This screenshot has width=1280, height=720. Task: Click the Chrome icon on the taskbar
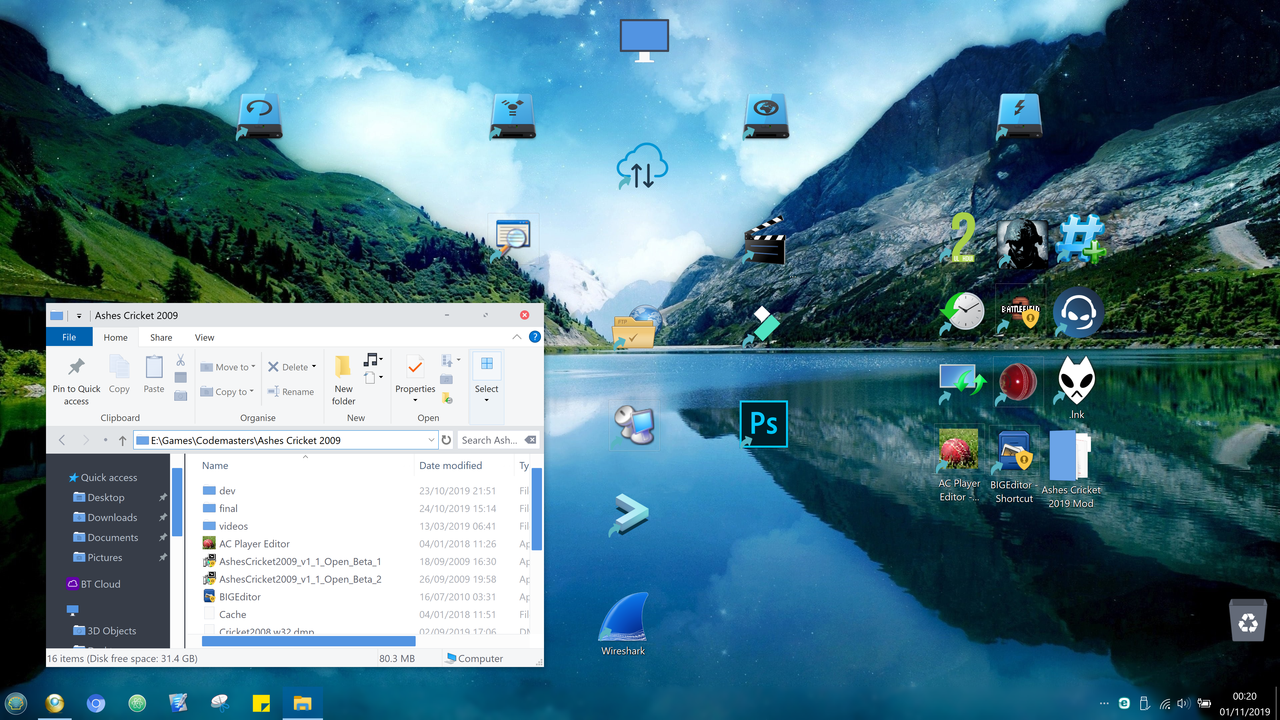96,703
